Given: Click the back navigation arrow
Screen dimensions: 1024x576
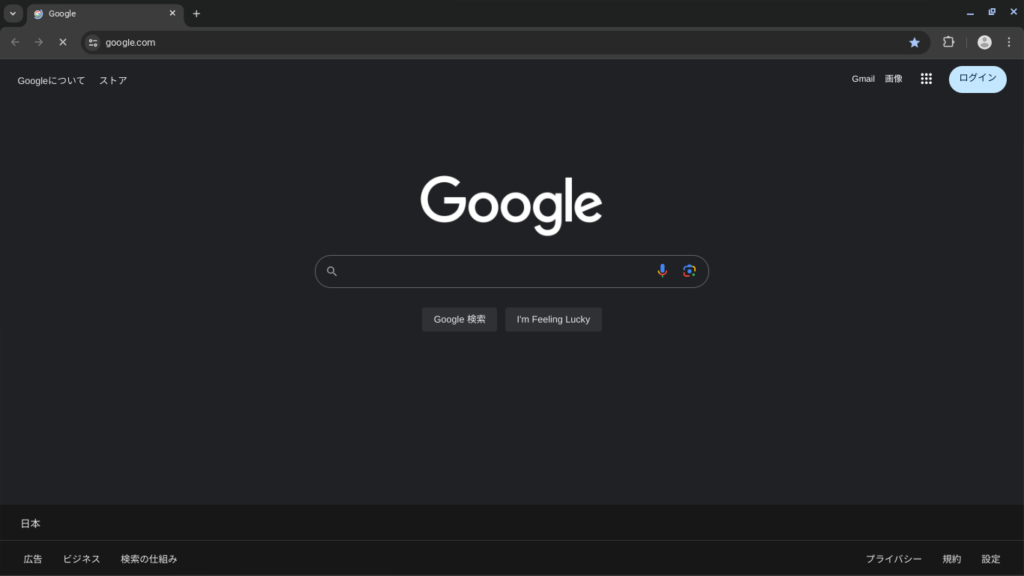Looking at the screenshot, I should [15, 42].
